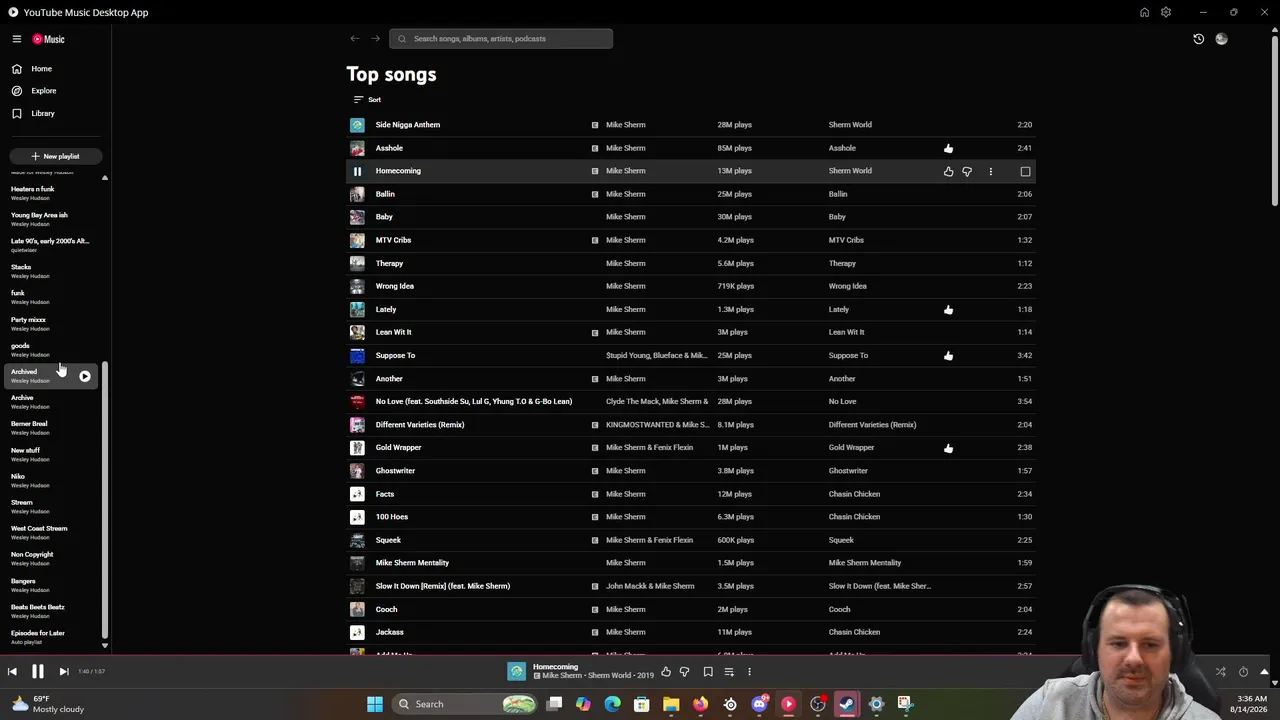Toggle like on Asshole song
The width and height of the screenshot is (1280, 720).
(948, 148)
